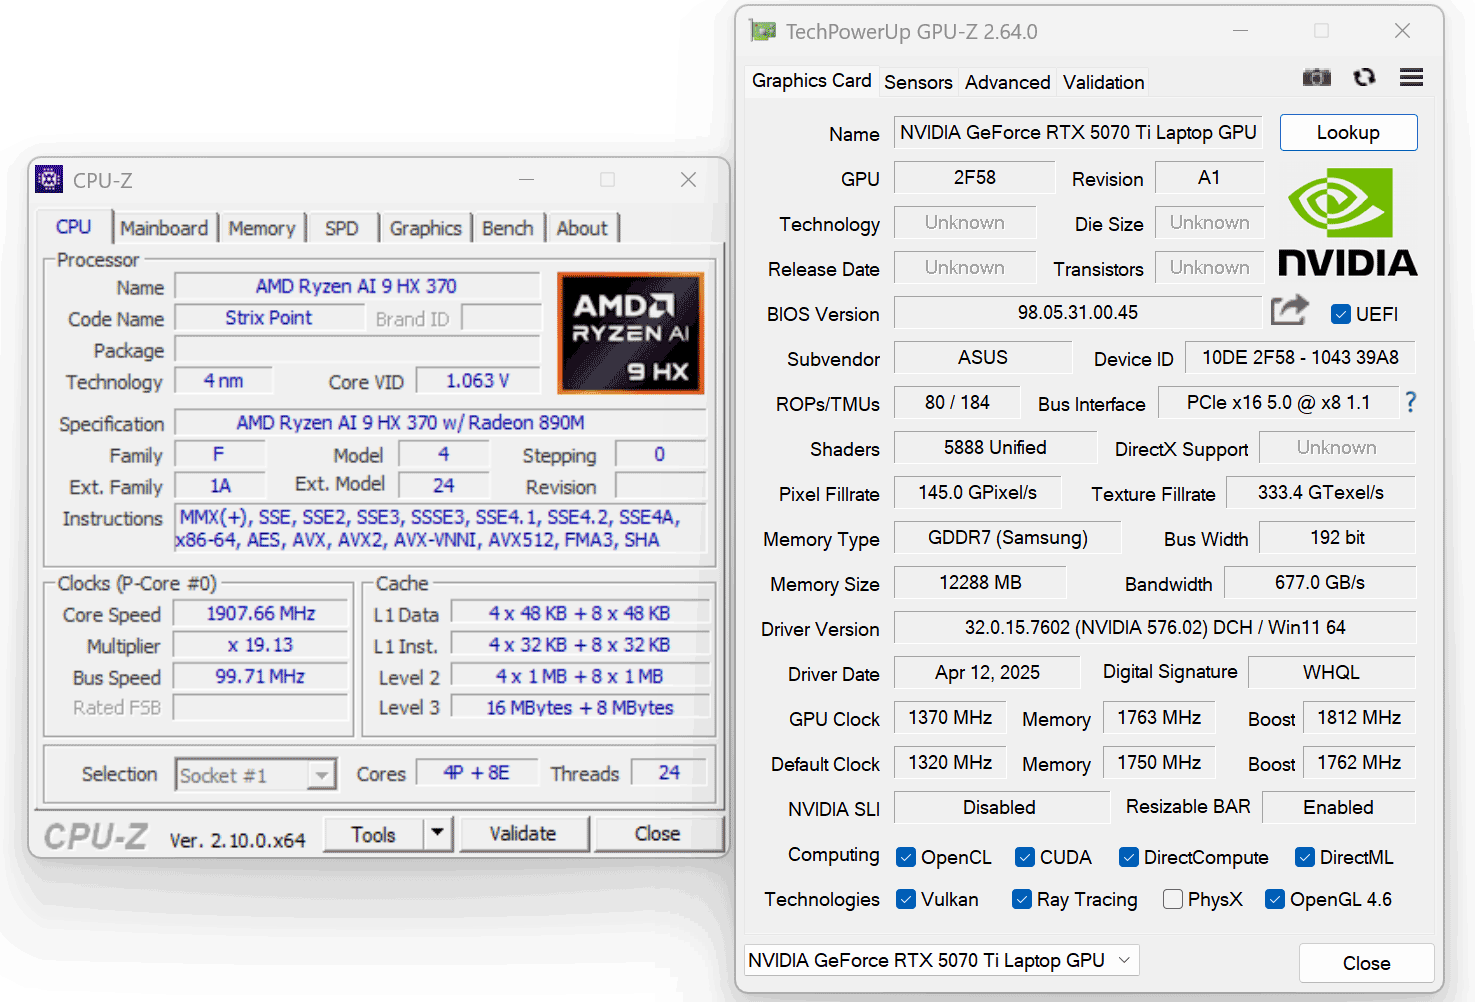Click the Bus Width value 192 bit
Image resolution: width=1475 pixels, height=1002 pixels.
(x=1338, y=537)
